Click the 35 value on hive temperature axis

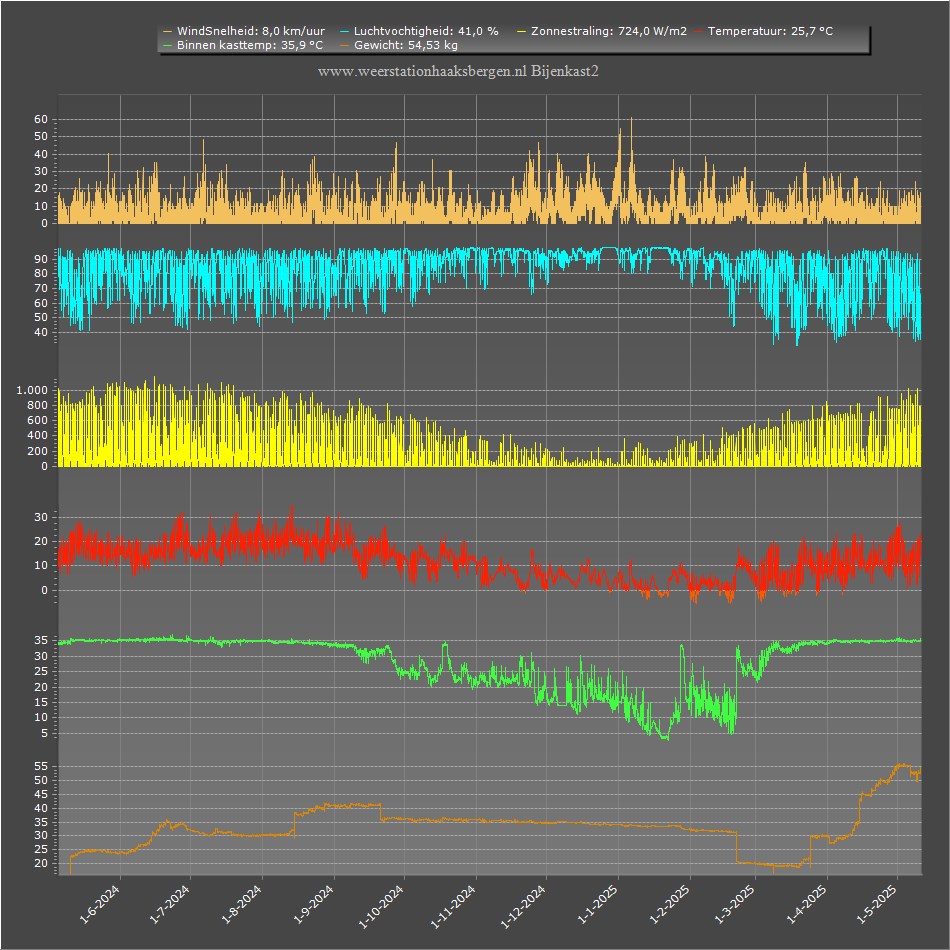click(x=41, y=640)
